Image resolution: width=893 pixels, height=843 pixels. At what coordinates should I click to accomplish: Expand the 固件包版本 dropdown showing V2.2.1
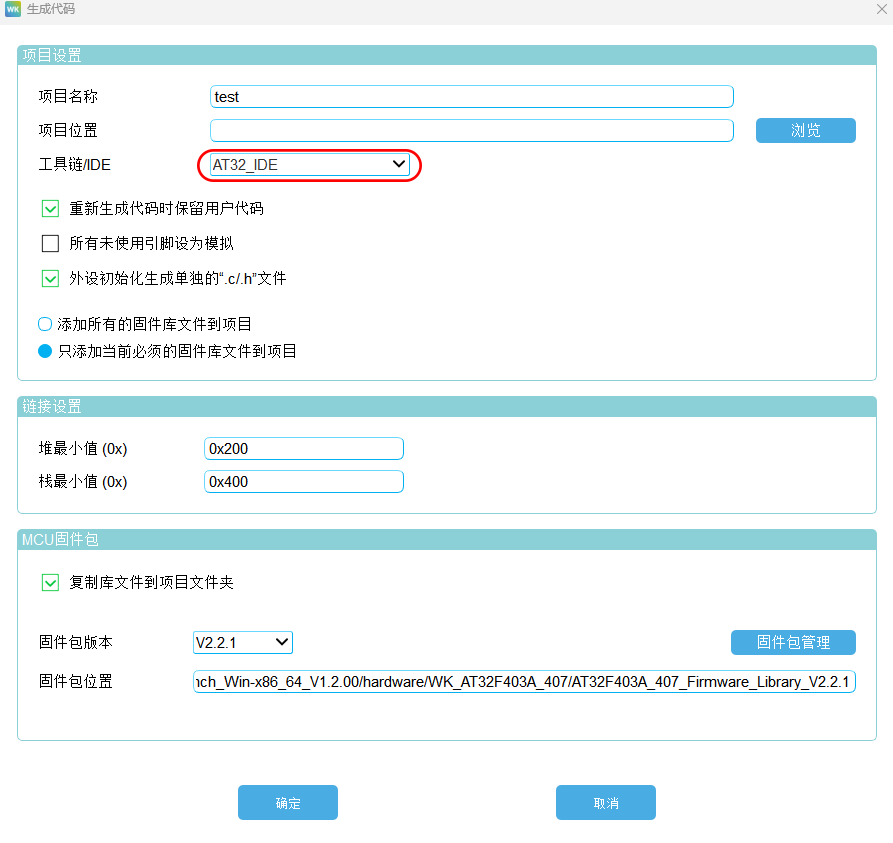pos(243,642)
